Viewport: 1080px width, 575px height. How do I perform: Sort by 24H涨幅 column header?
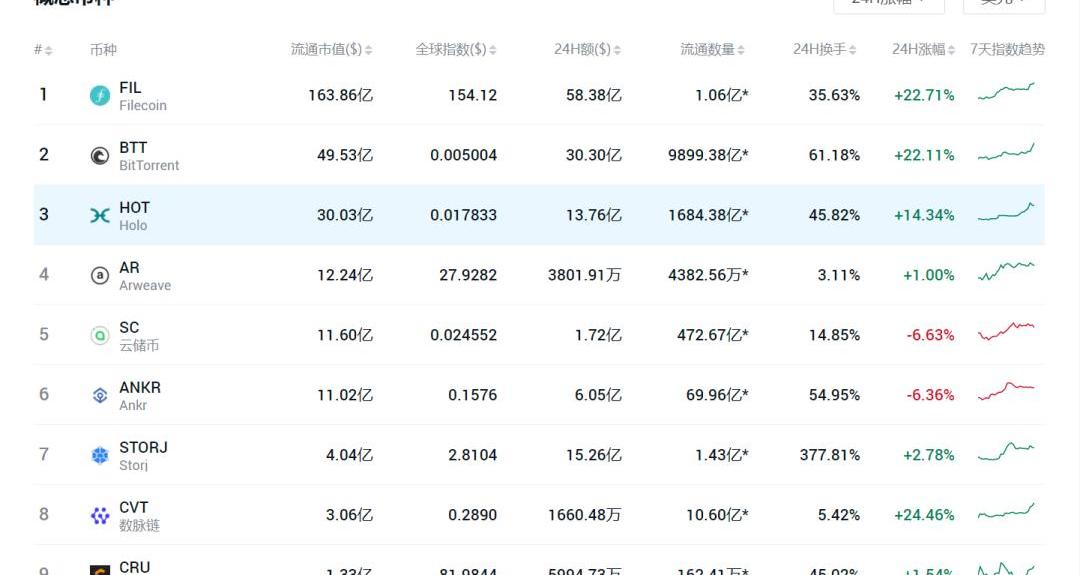(x=924, y=50)
